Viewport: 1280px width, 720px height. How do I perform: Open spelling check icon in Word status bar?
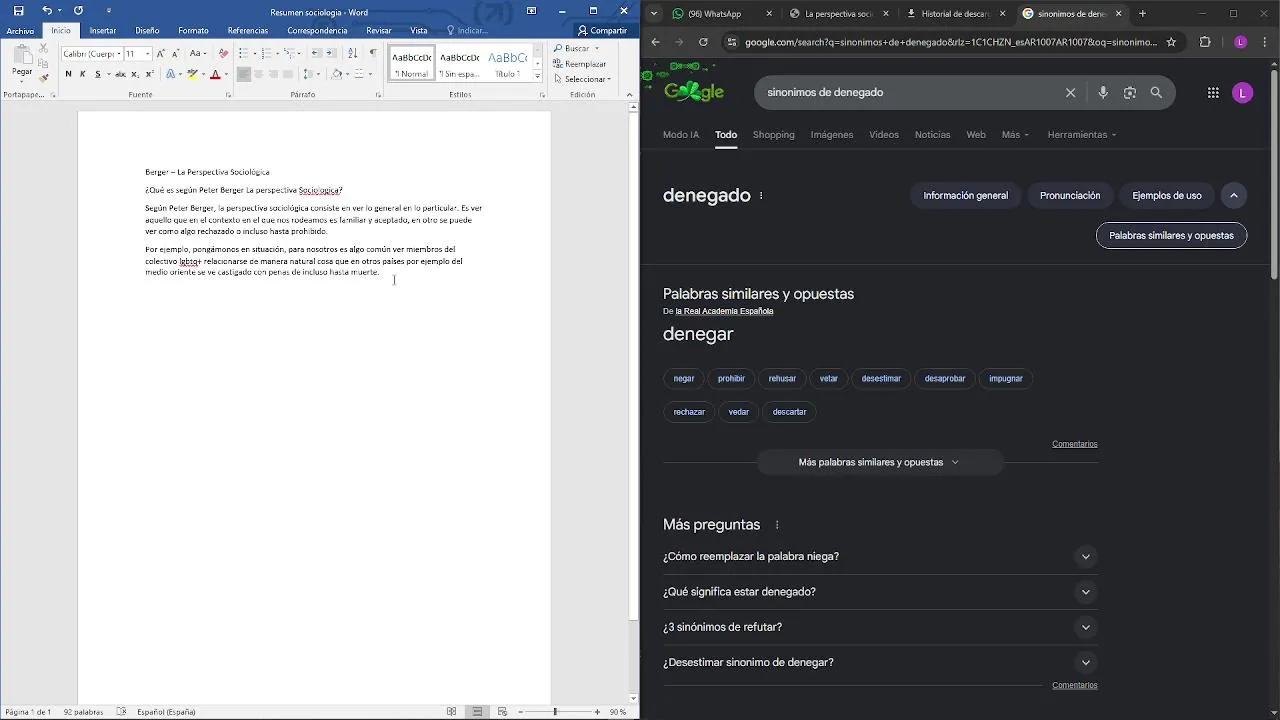[x=121, y=712]
